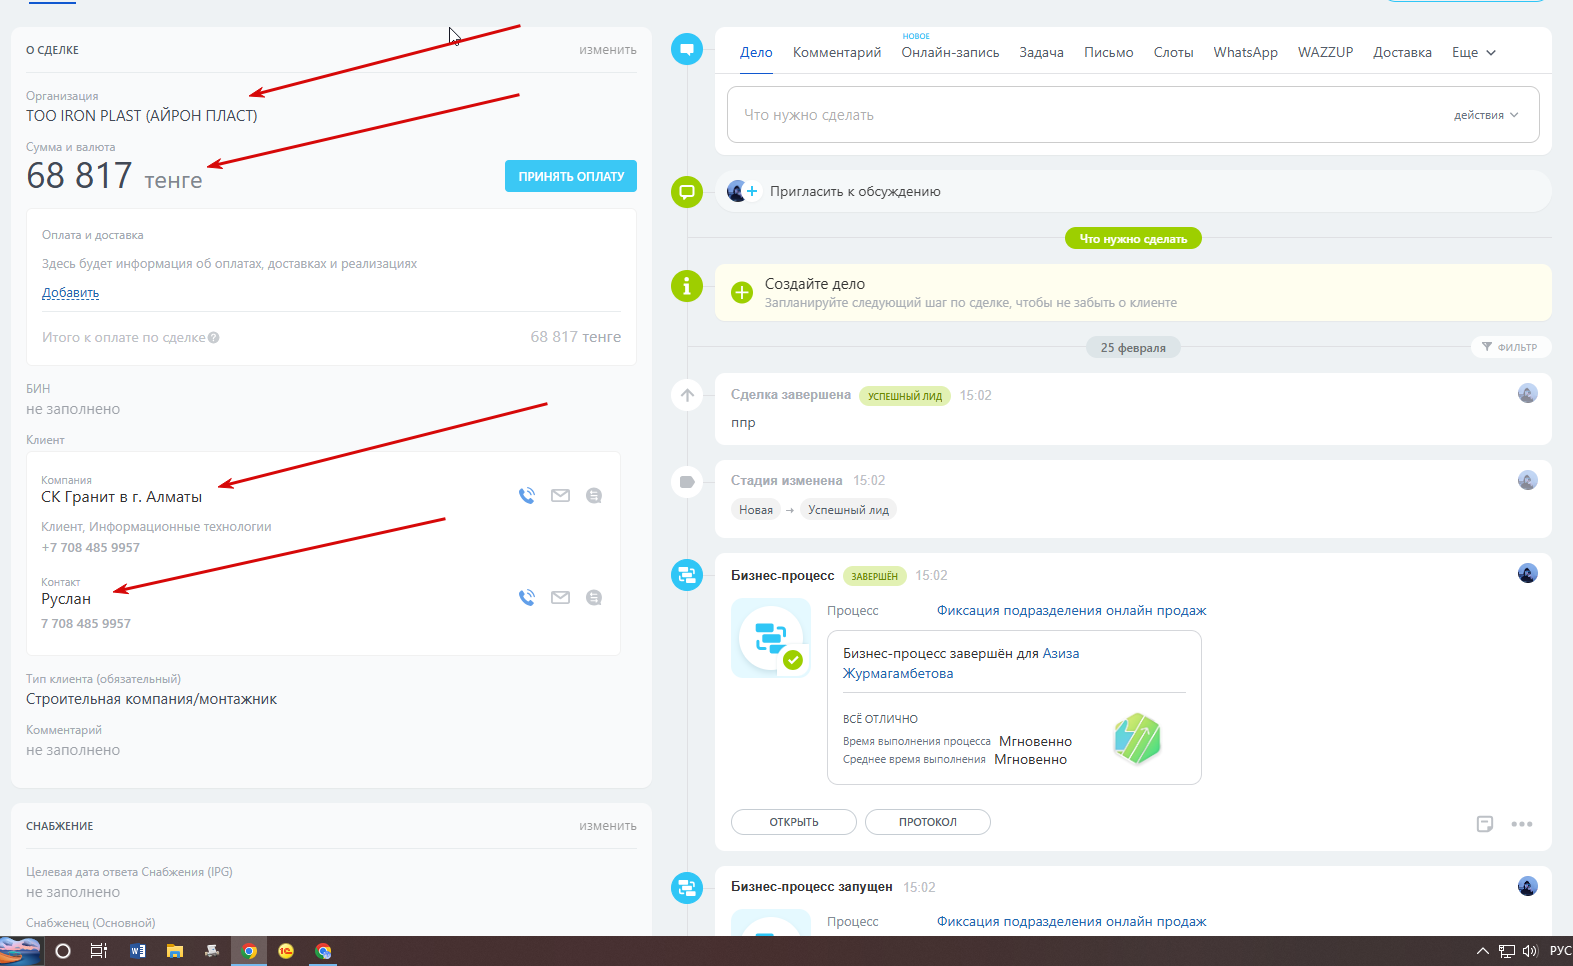
Task: Call contact Руслан via phone icon
Action: tap(527, 597)
